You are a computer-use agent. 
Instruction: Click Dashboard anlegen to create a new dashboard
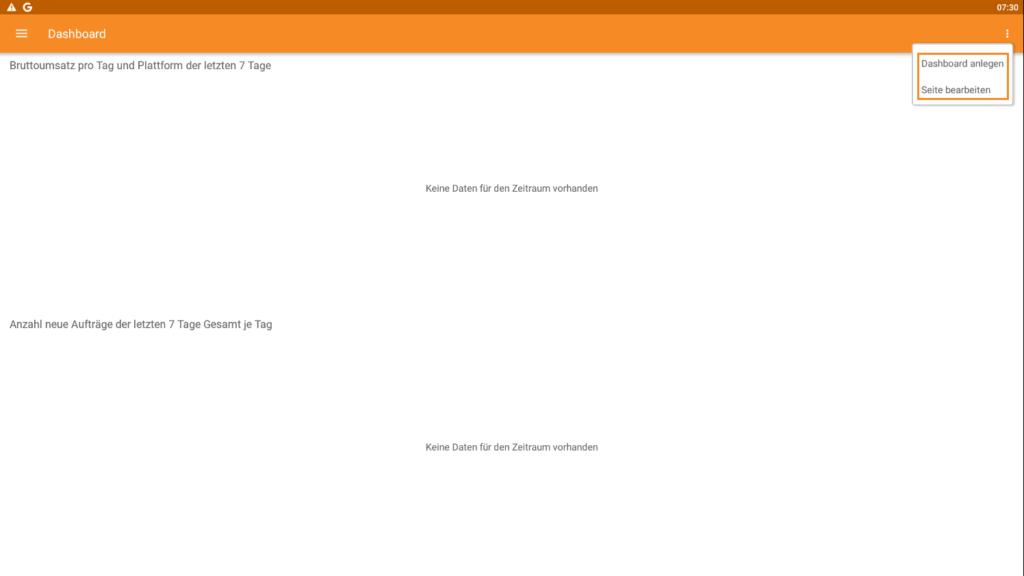point(961,63)
